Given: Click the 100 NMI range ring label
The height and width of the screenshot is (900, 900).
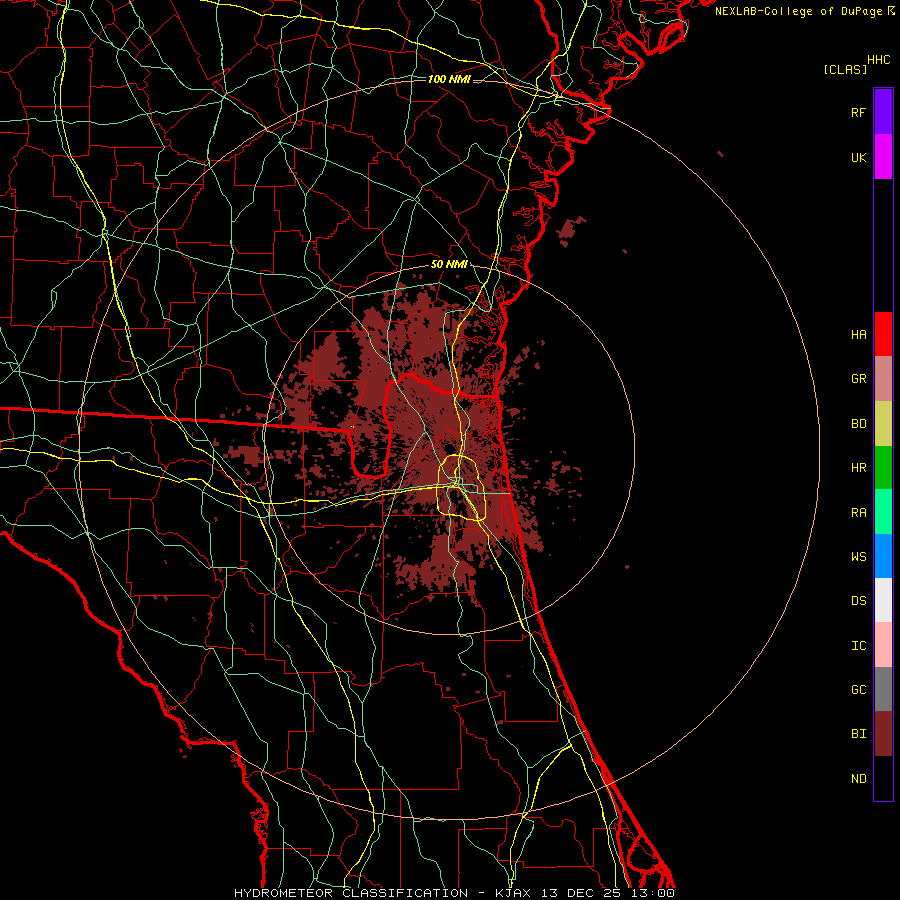Looking at the screenshot, I should 449,79.
